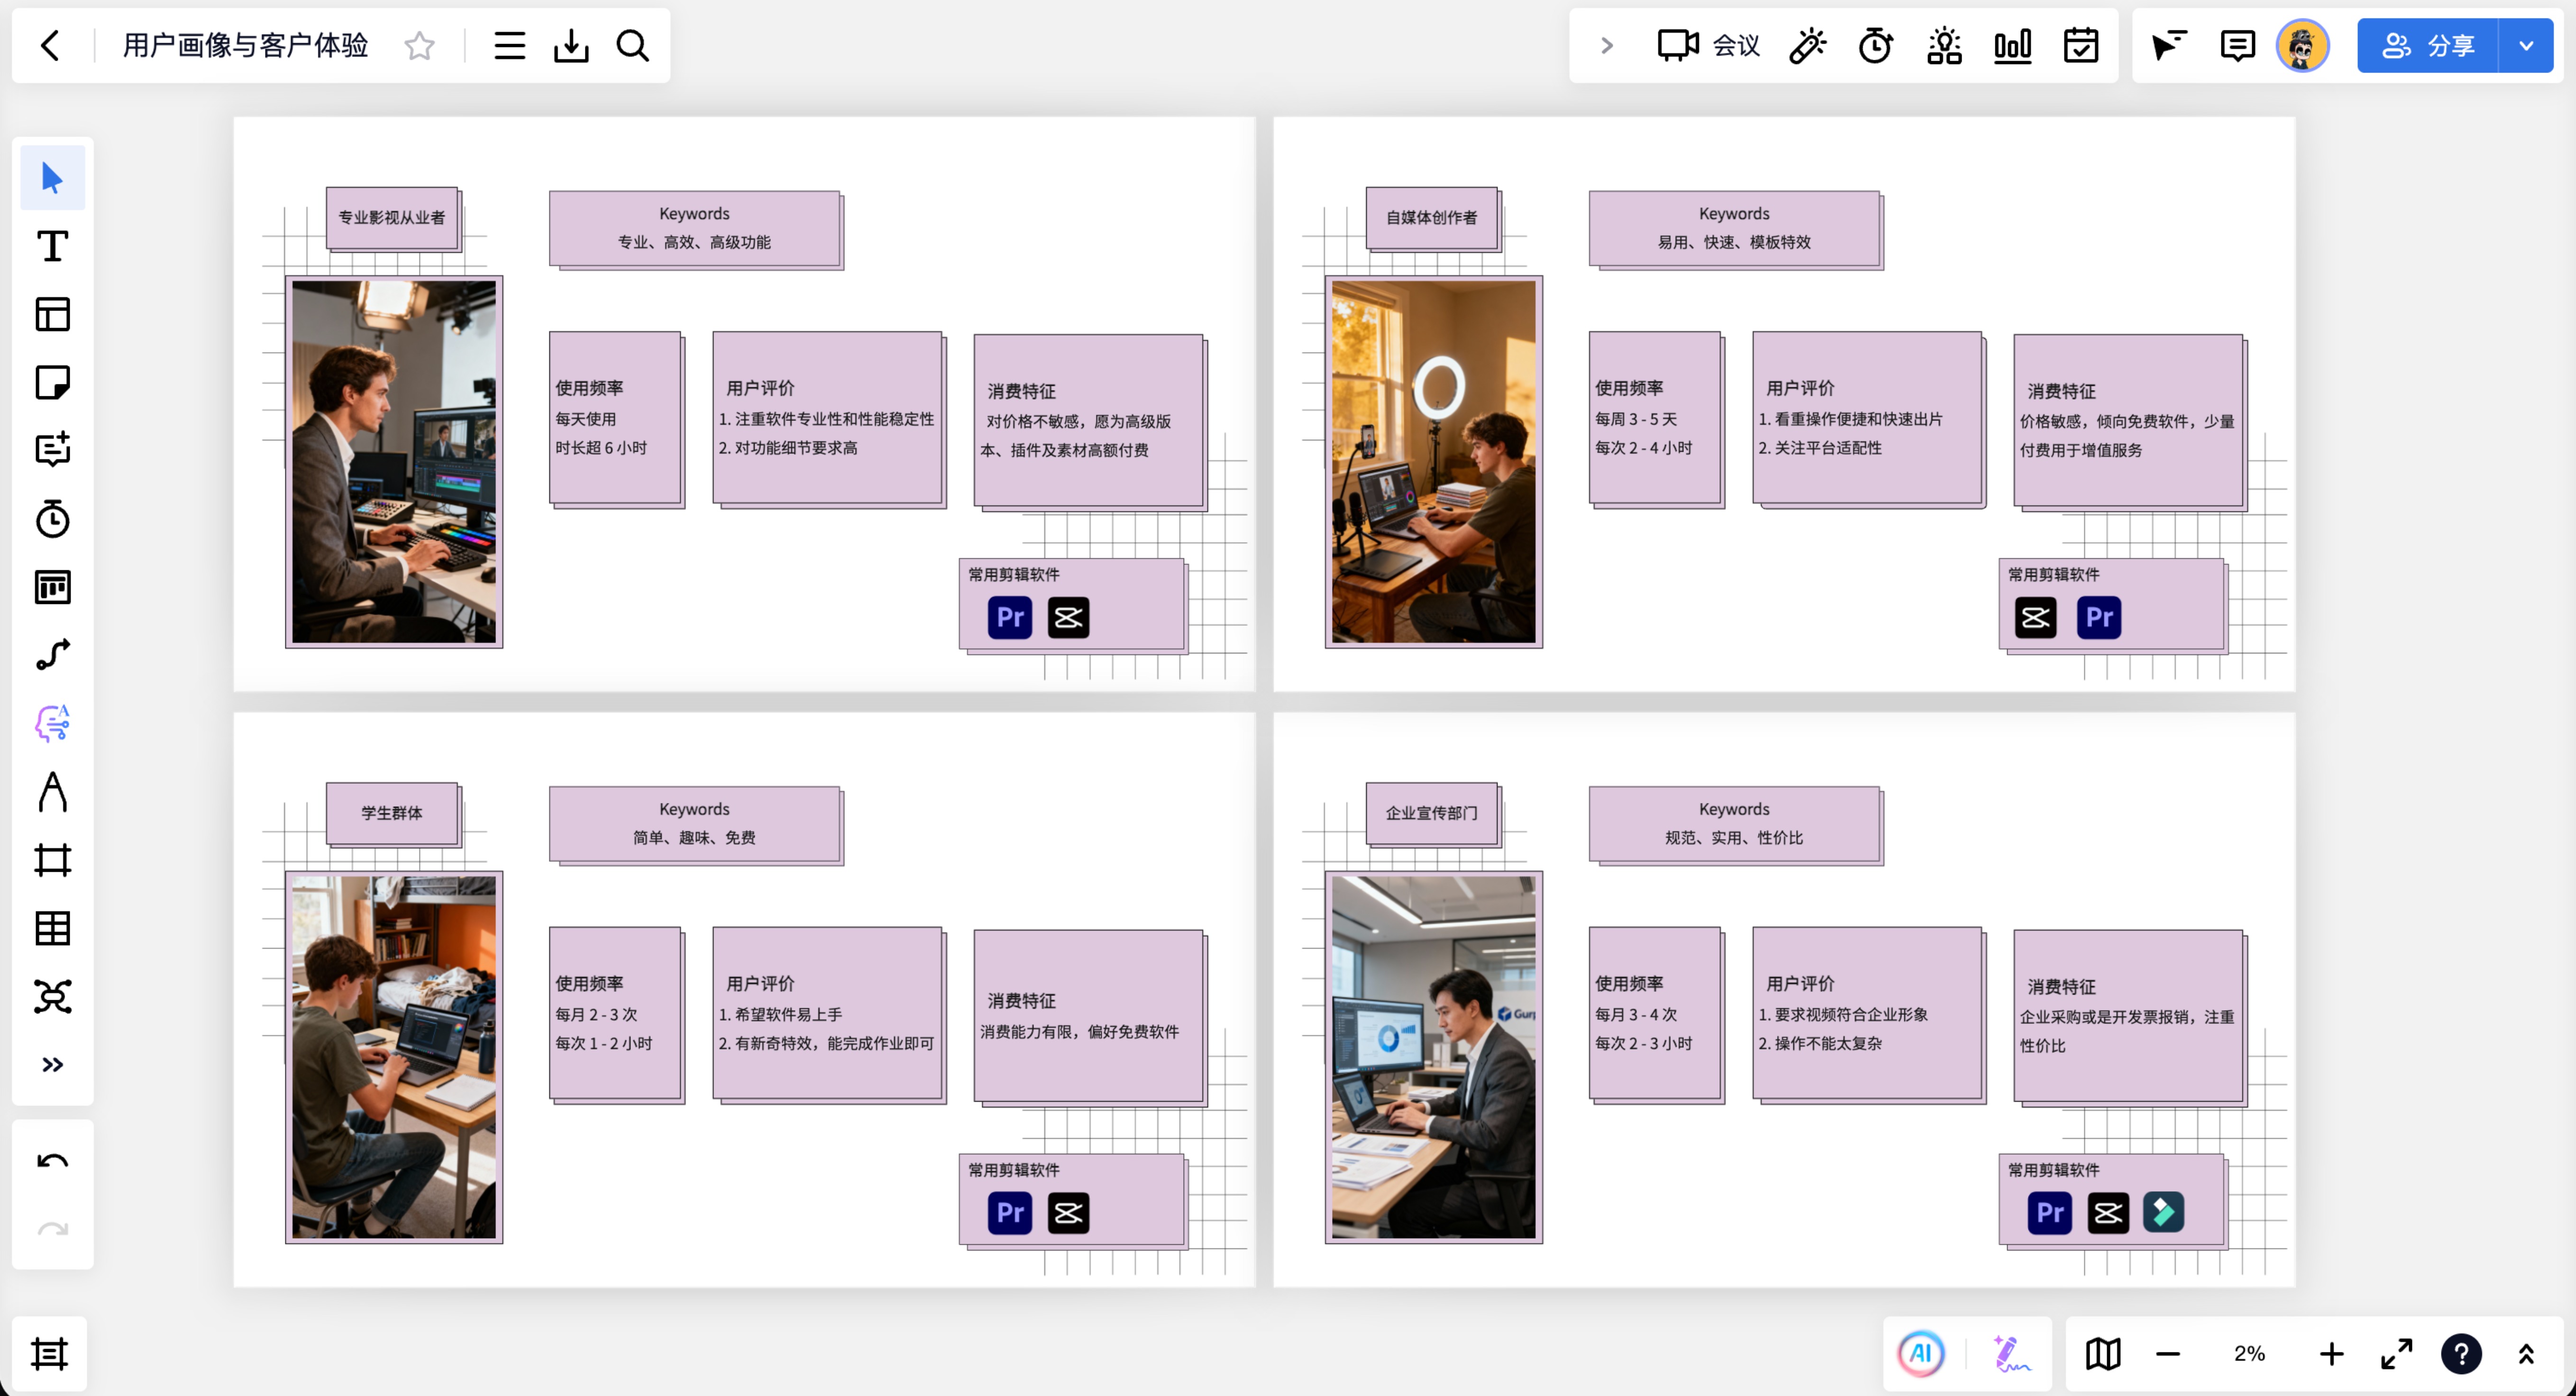Click the download export icon
The image size is (2576, 1396).
(571, 45)
